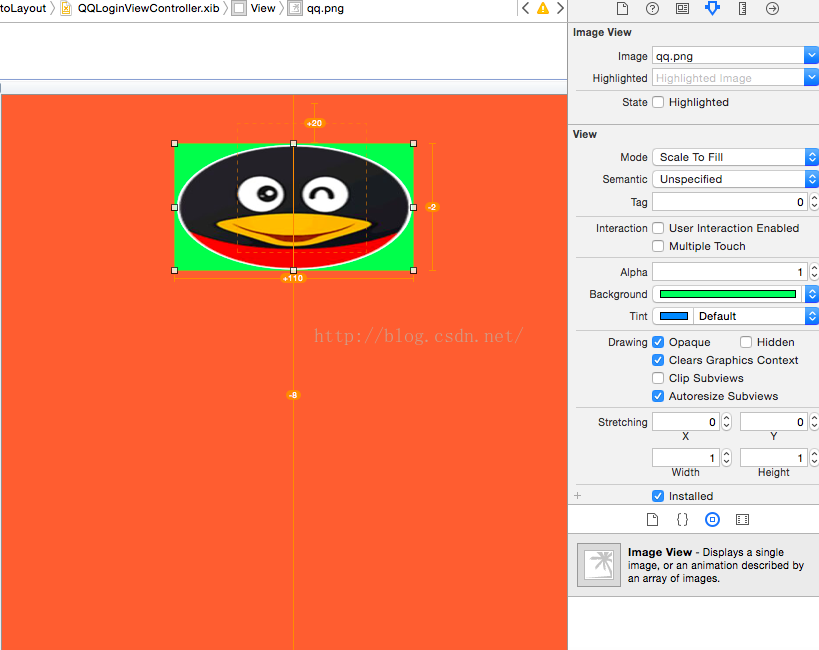Viewport: 819px width, 650px height.
Task: Click the Stretching X stepper
Action: click(726, 422)
